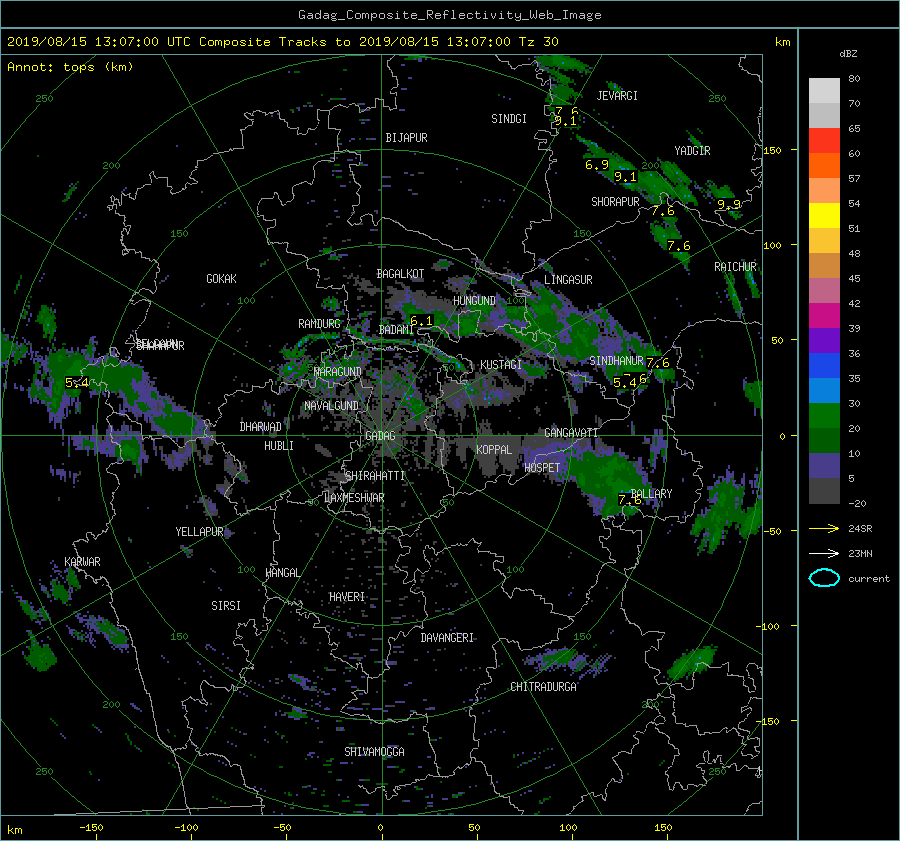Click the LINGASUR city label
The height and width of the screenshot is (841, 900).
(568, 280)
